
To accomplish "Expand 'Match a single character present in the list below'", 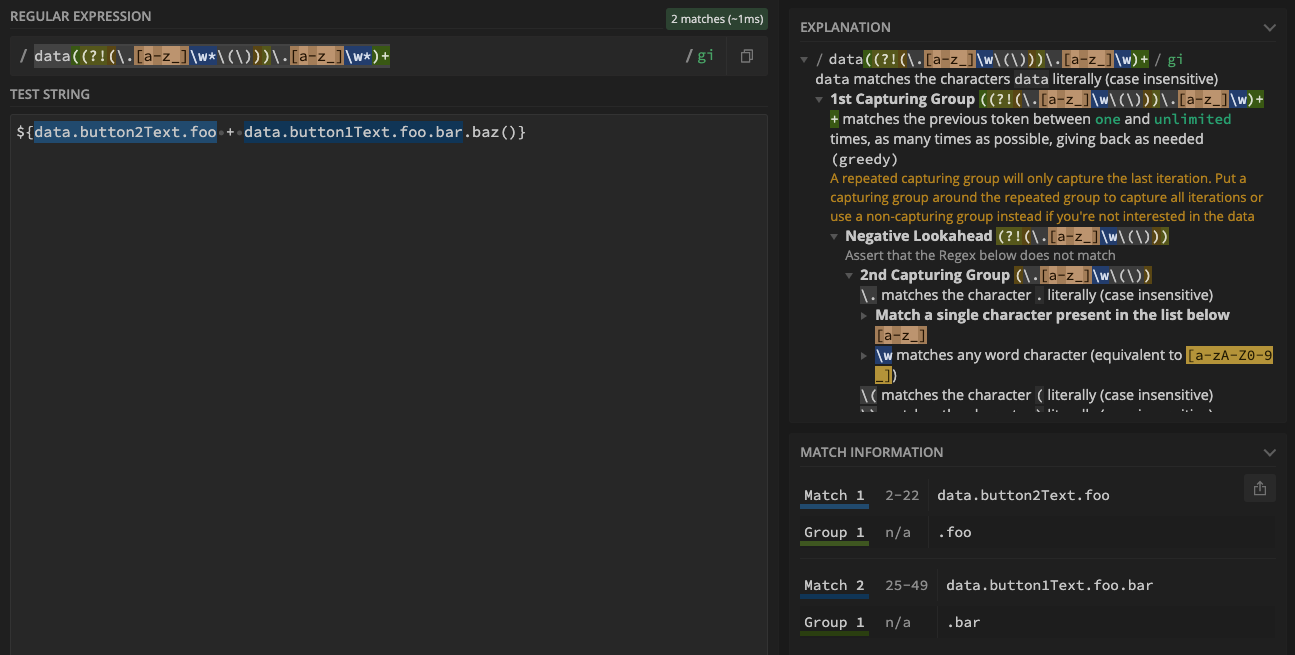I will click(x=864, y=315).
